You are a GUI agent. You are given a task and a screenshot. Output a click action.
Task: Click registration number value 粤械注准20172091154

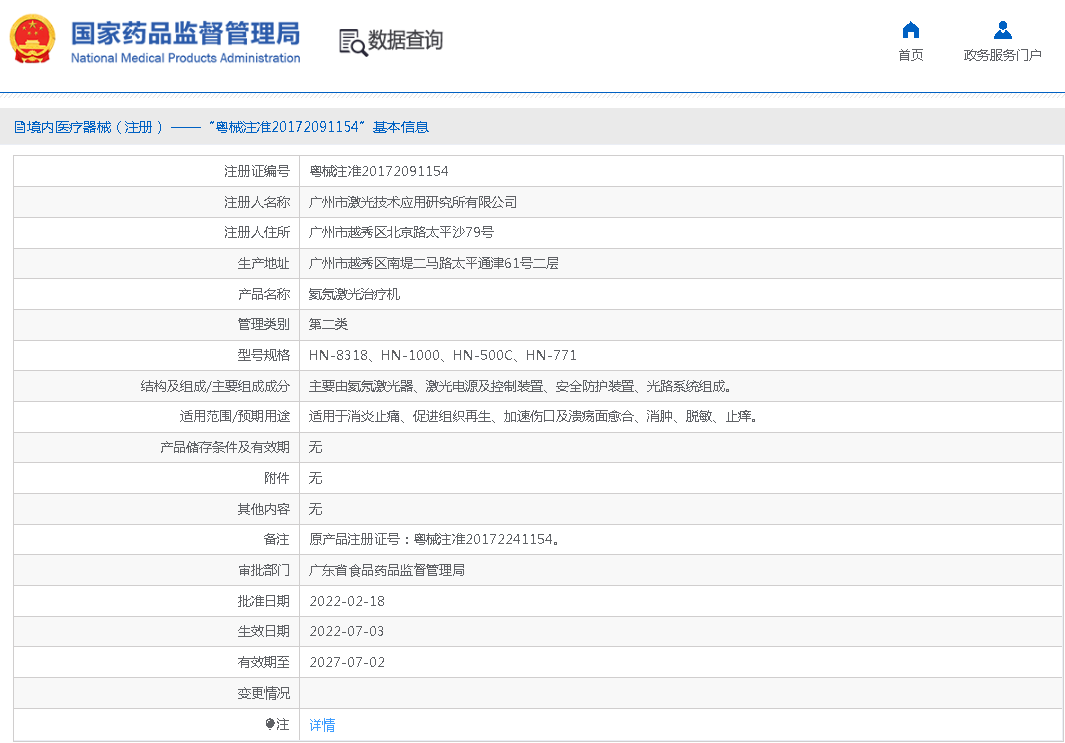(379, 172)
